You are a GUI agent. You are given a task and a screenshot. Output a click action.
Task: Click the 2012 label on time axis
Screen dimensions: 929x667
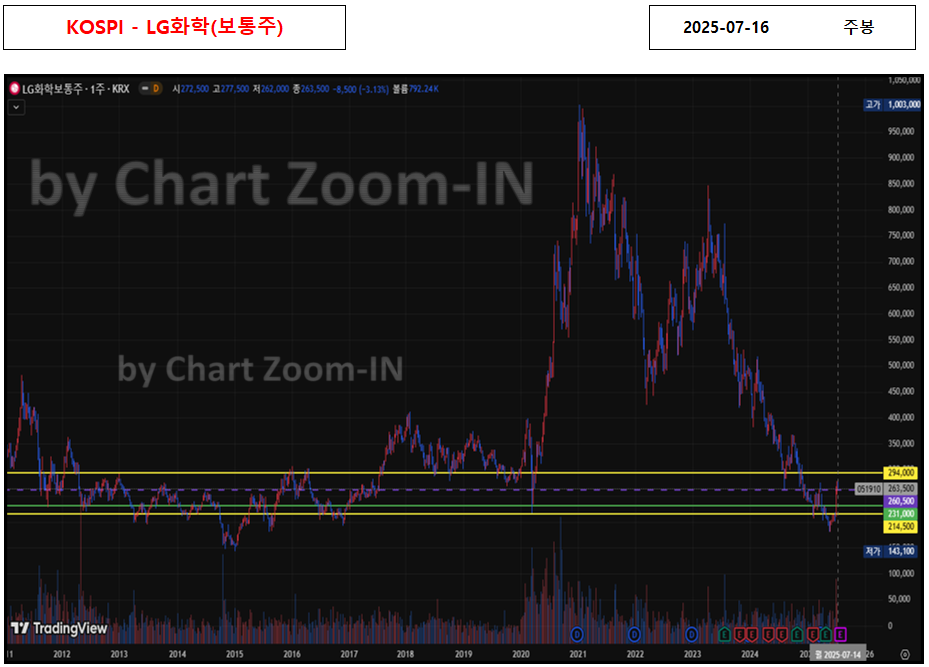point(62,655)
